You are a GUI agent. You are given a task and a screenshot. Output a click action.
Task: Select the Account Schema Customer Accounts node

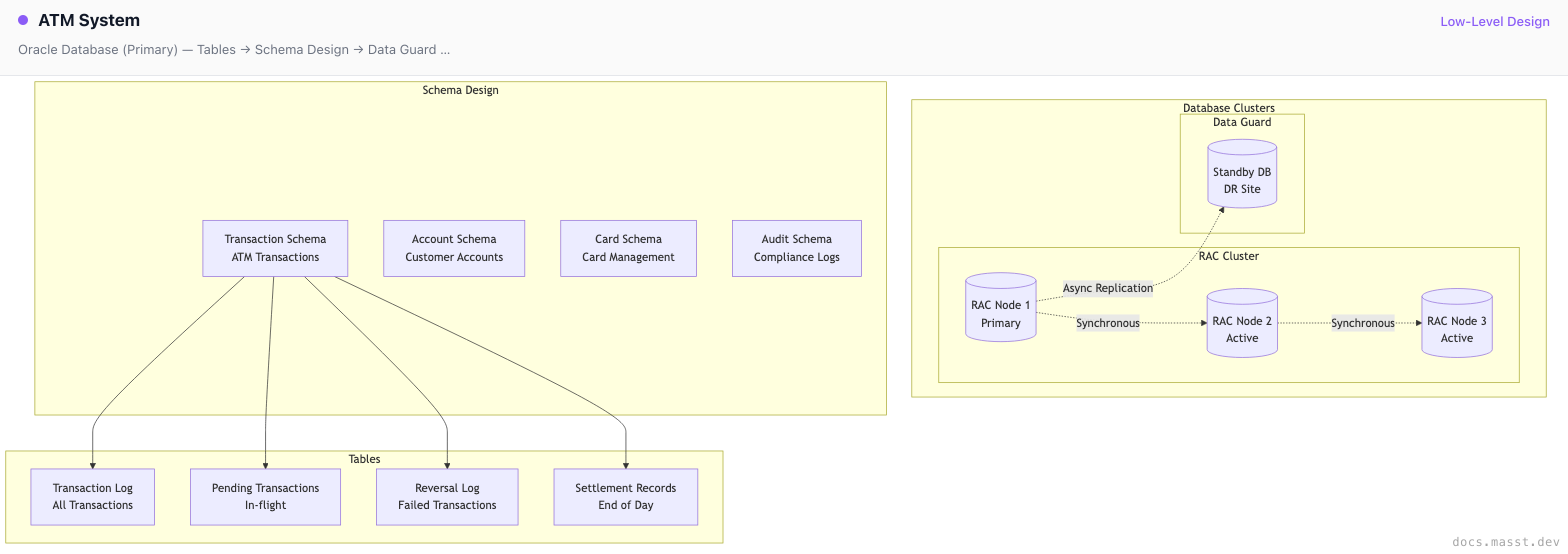point(454,248)
